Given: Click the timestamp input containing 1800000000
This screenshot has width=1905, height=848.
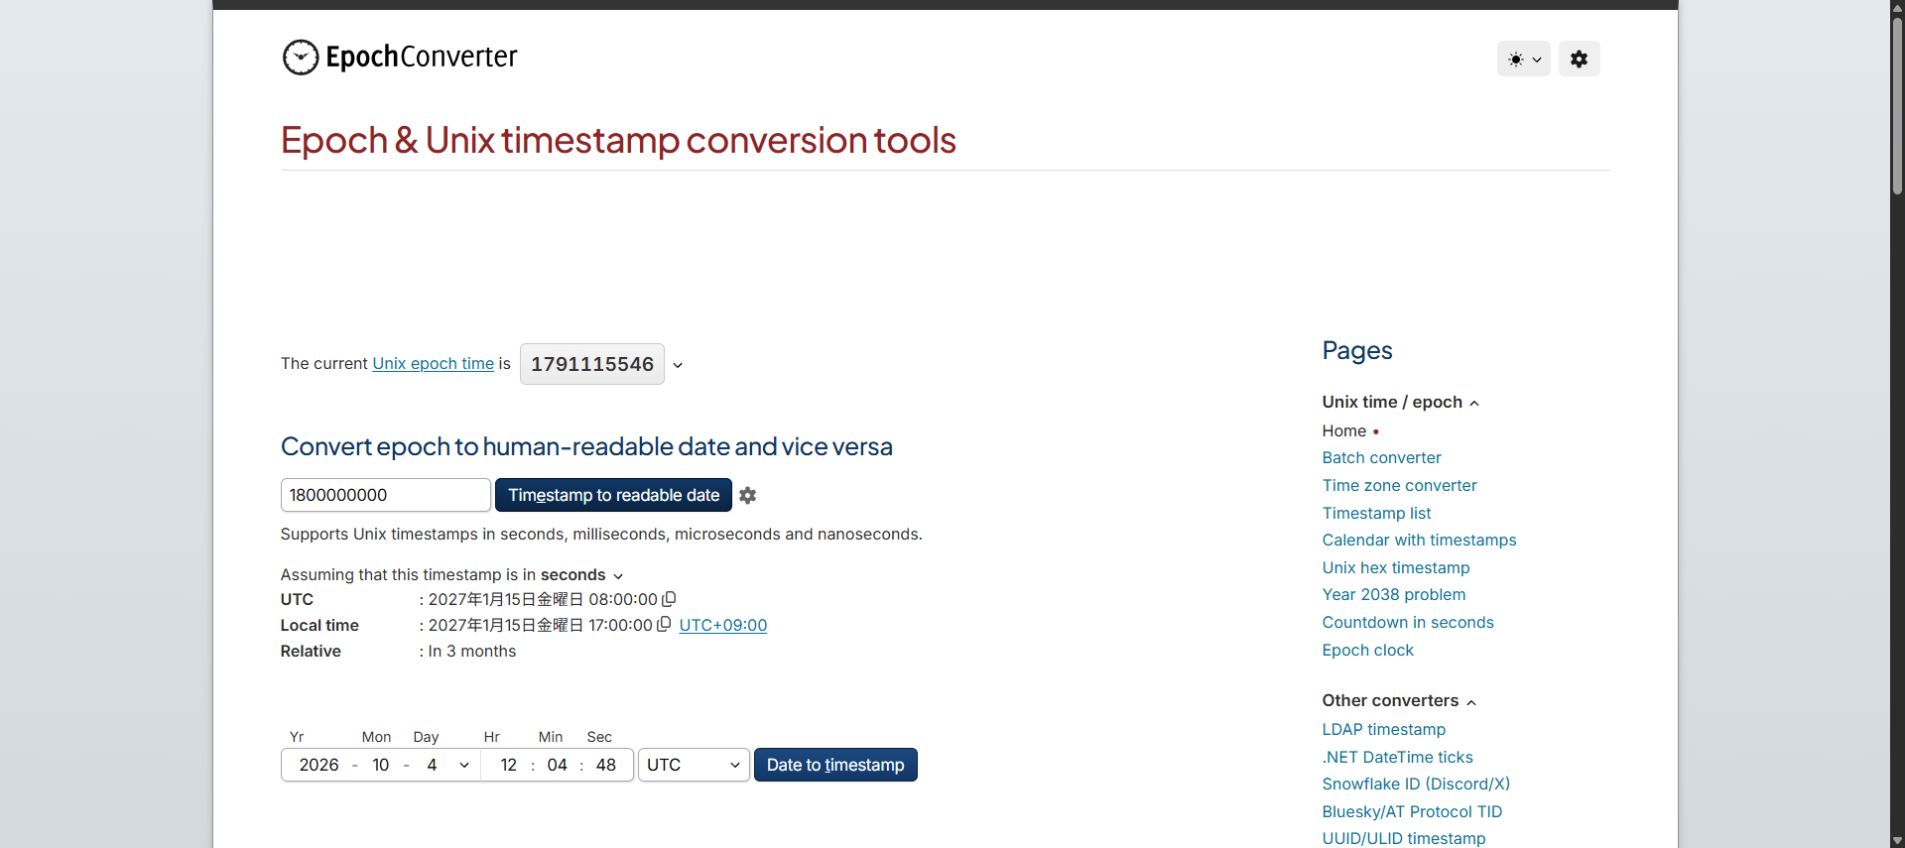Looking at the screenshot, I should (386, 495).
